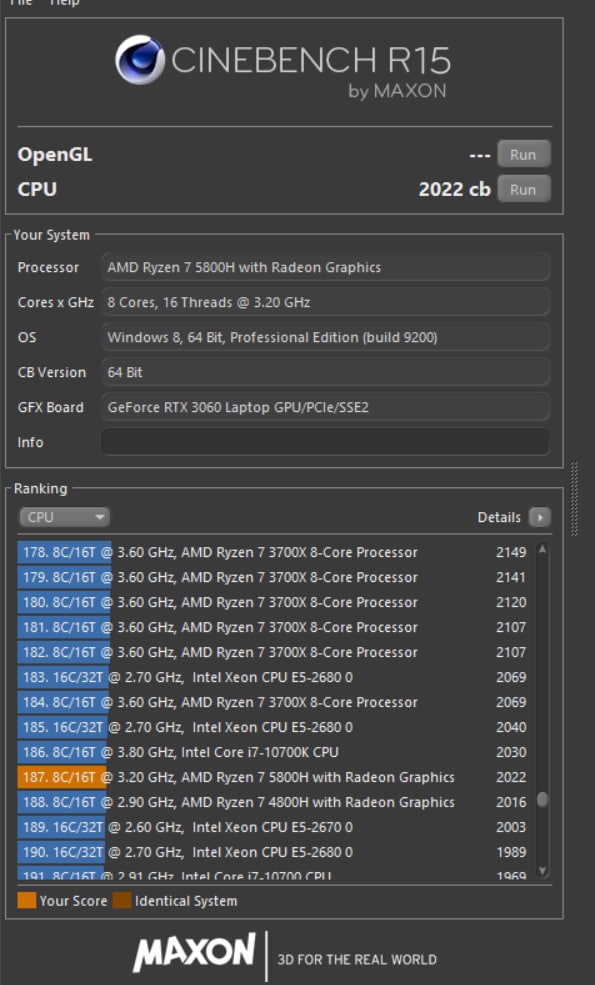
Task: Select rank 190 Xeon entry scoring 1989
Action: (272, 852)
